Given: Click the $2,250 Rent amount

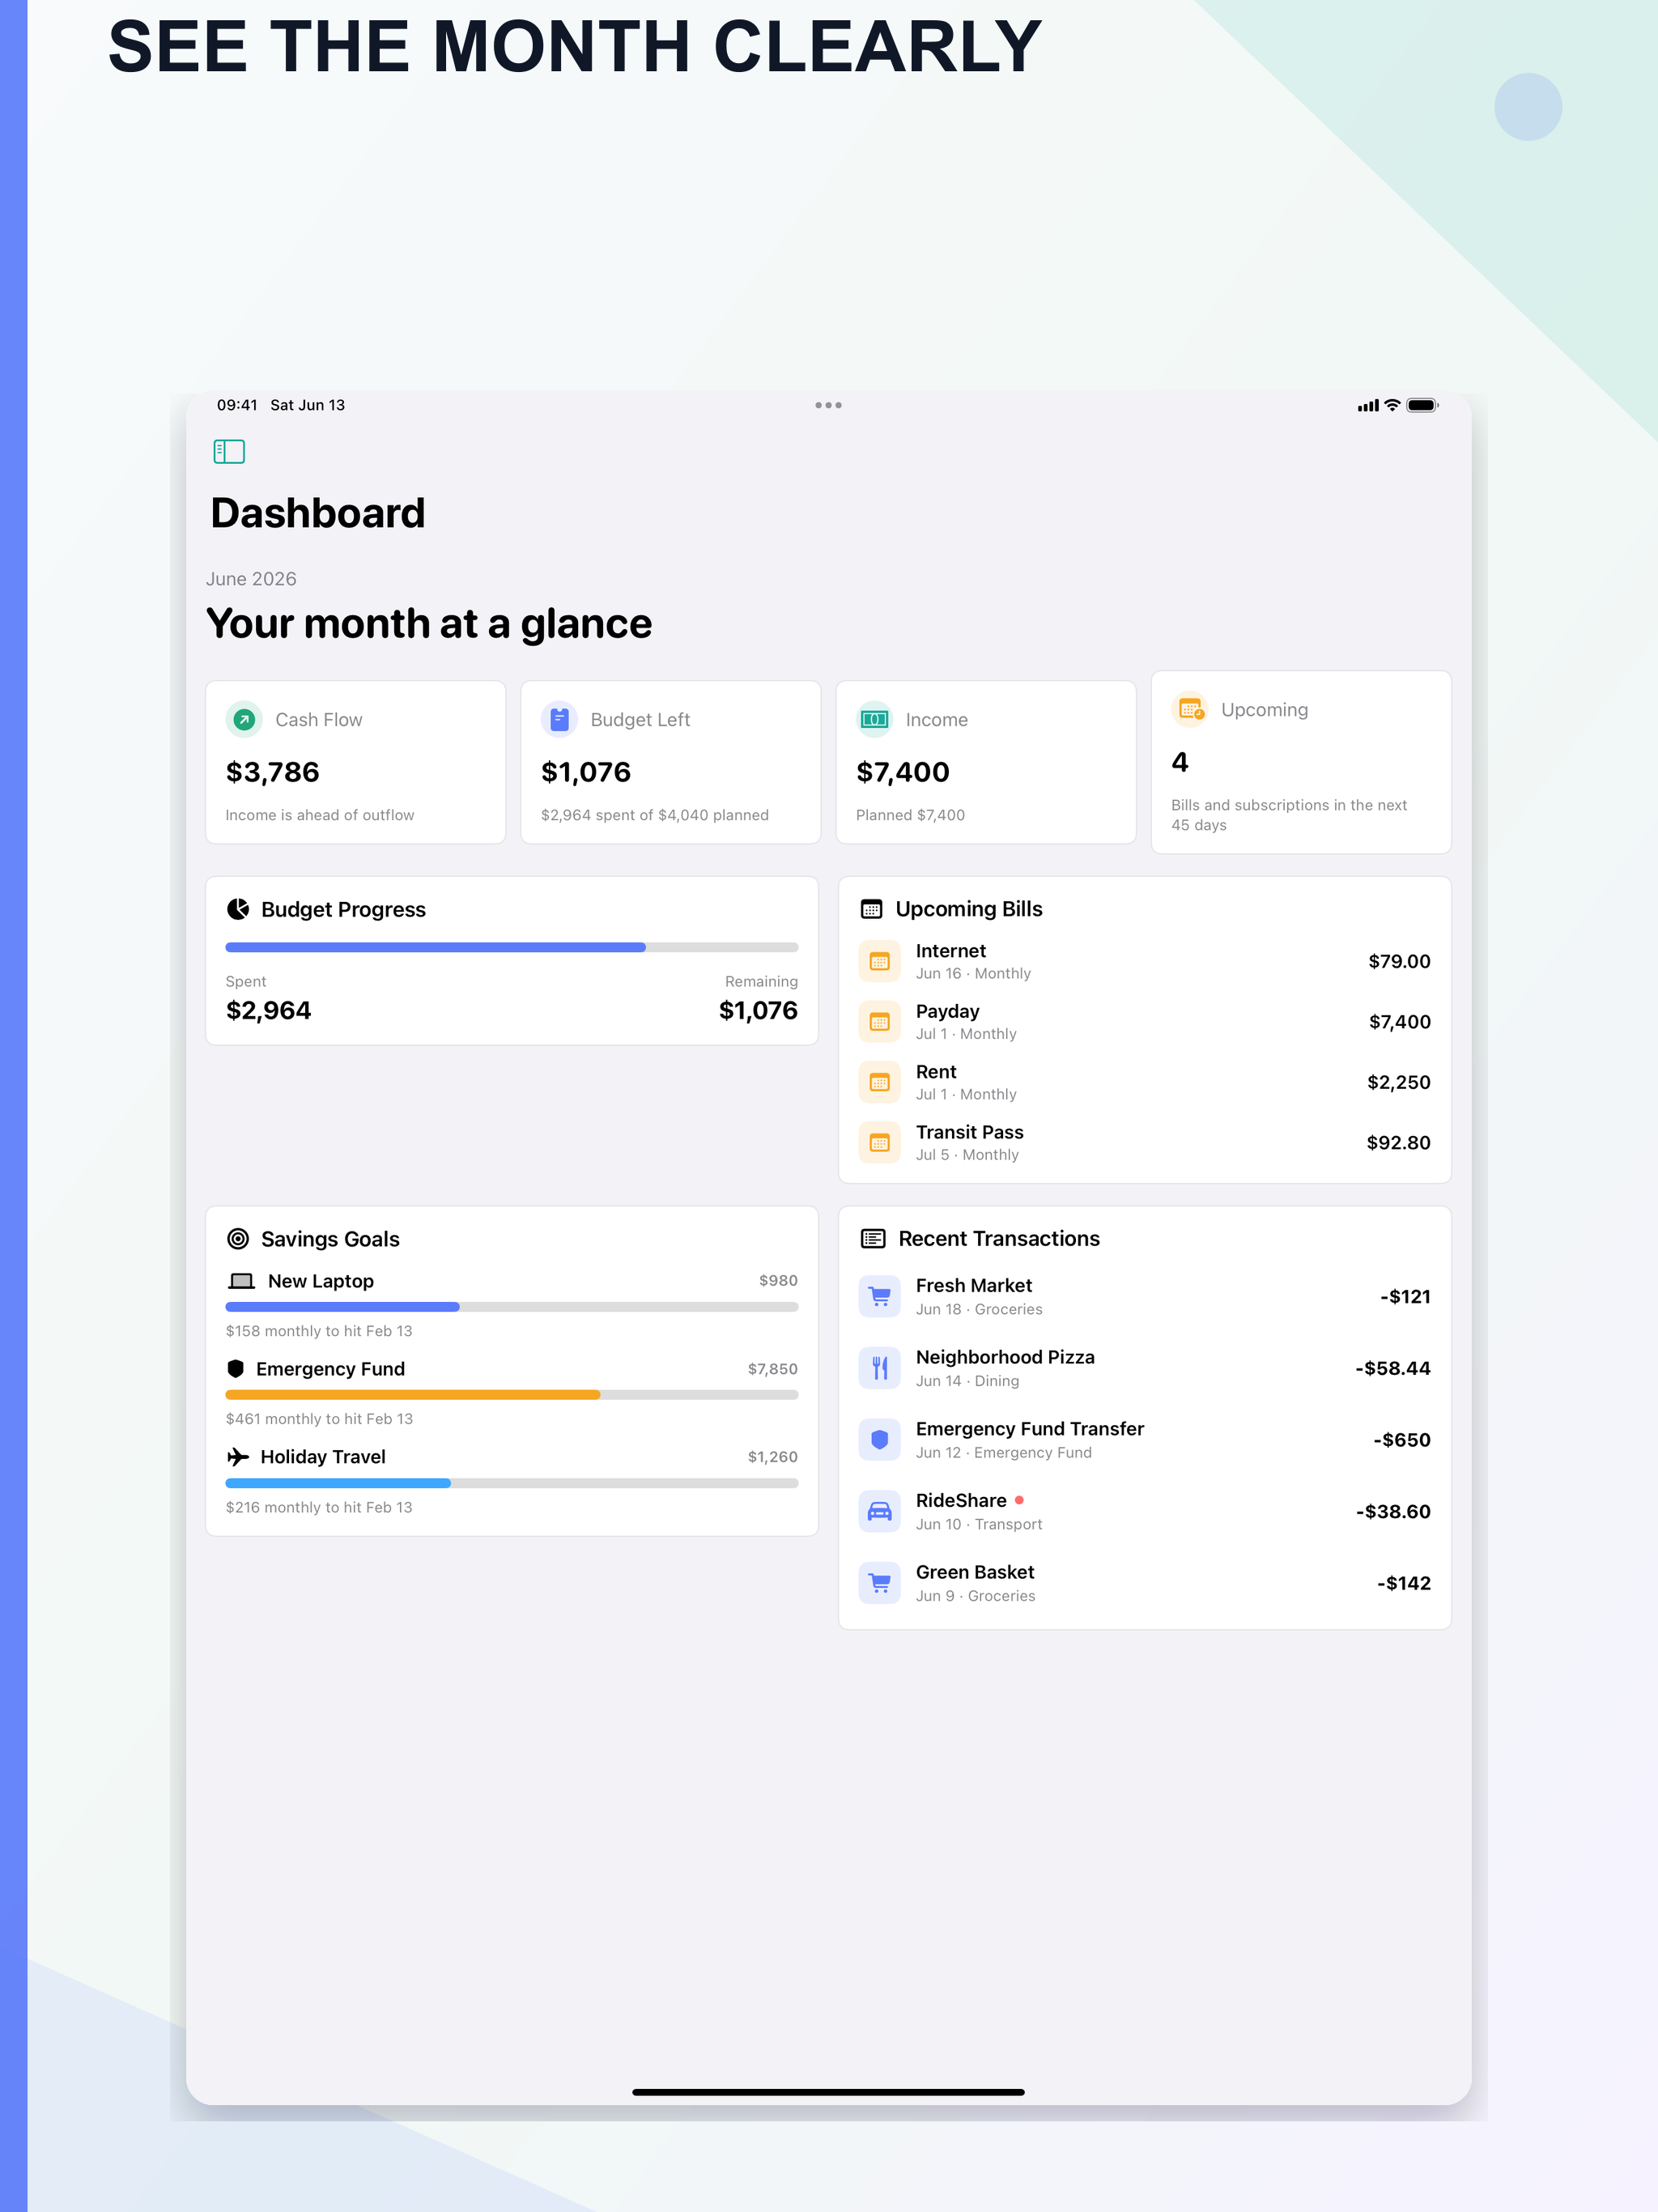Looking at the screenshot, I should [1399, 1082].
